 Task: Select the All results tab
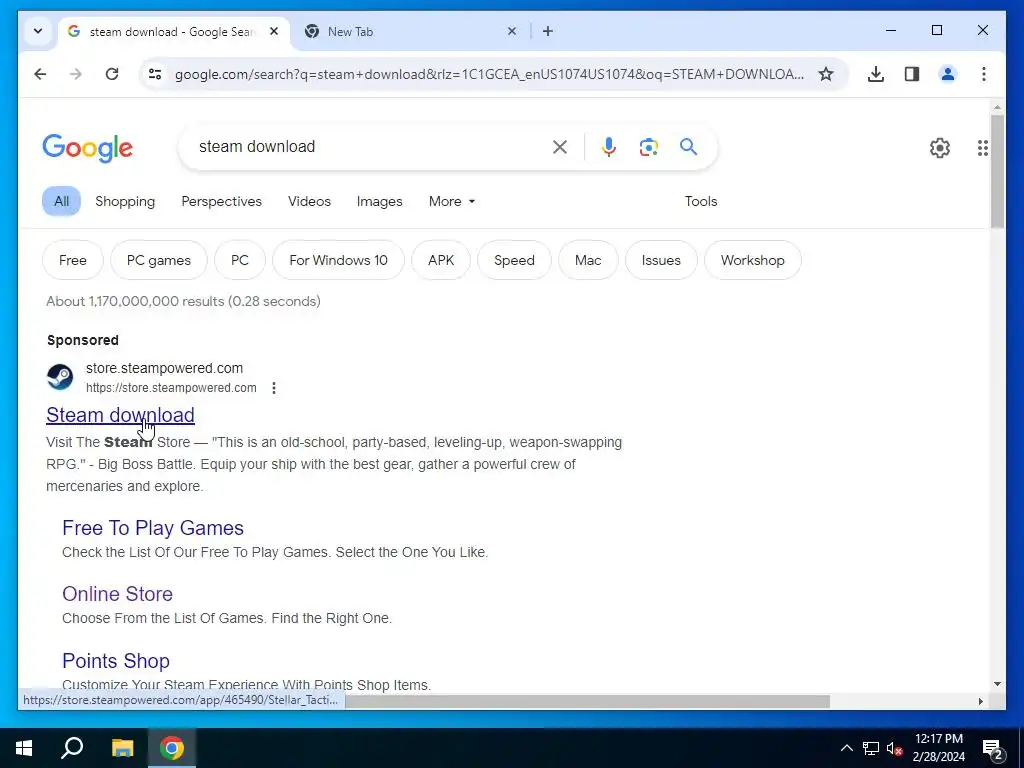click(x=61, y=201)
